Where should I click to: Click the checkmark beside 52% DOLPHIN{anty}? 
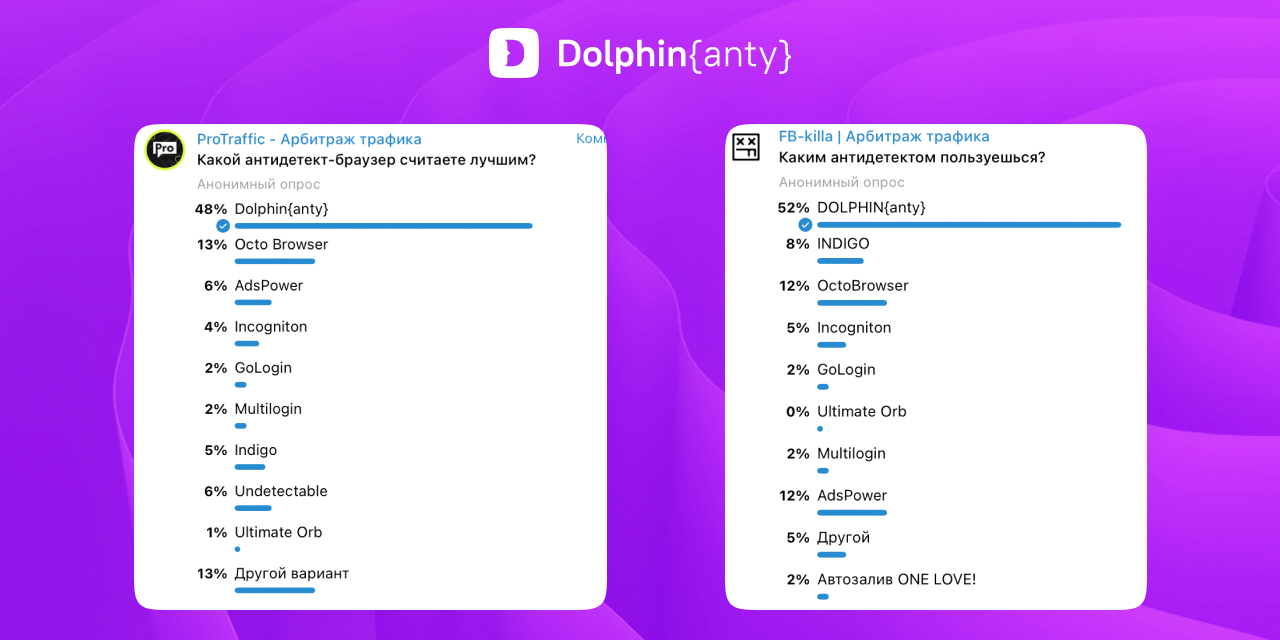click(x=805, y=225)
